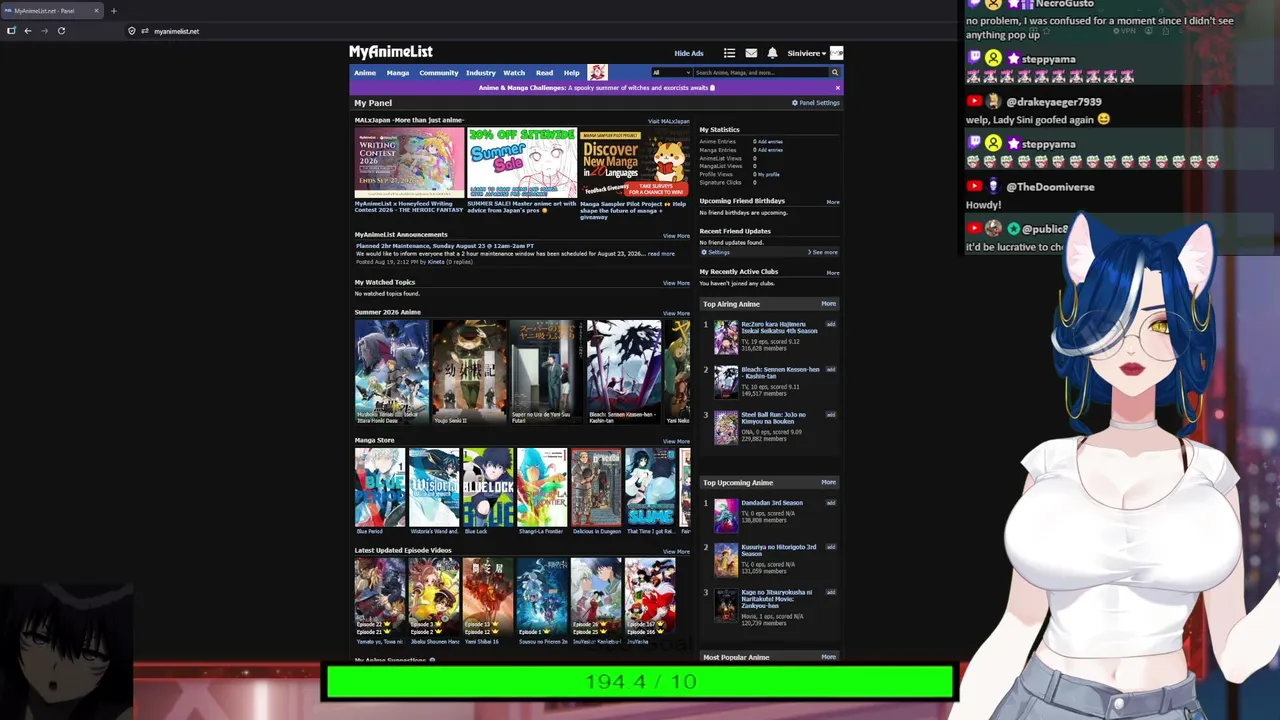Screen dimensions: 1280x720
Task: Click View More for Summer 2026 Anime
Action: click(676, 313)
